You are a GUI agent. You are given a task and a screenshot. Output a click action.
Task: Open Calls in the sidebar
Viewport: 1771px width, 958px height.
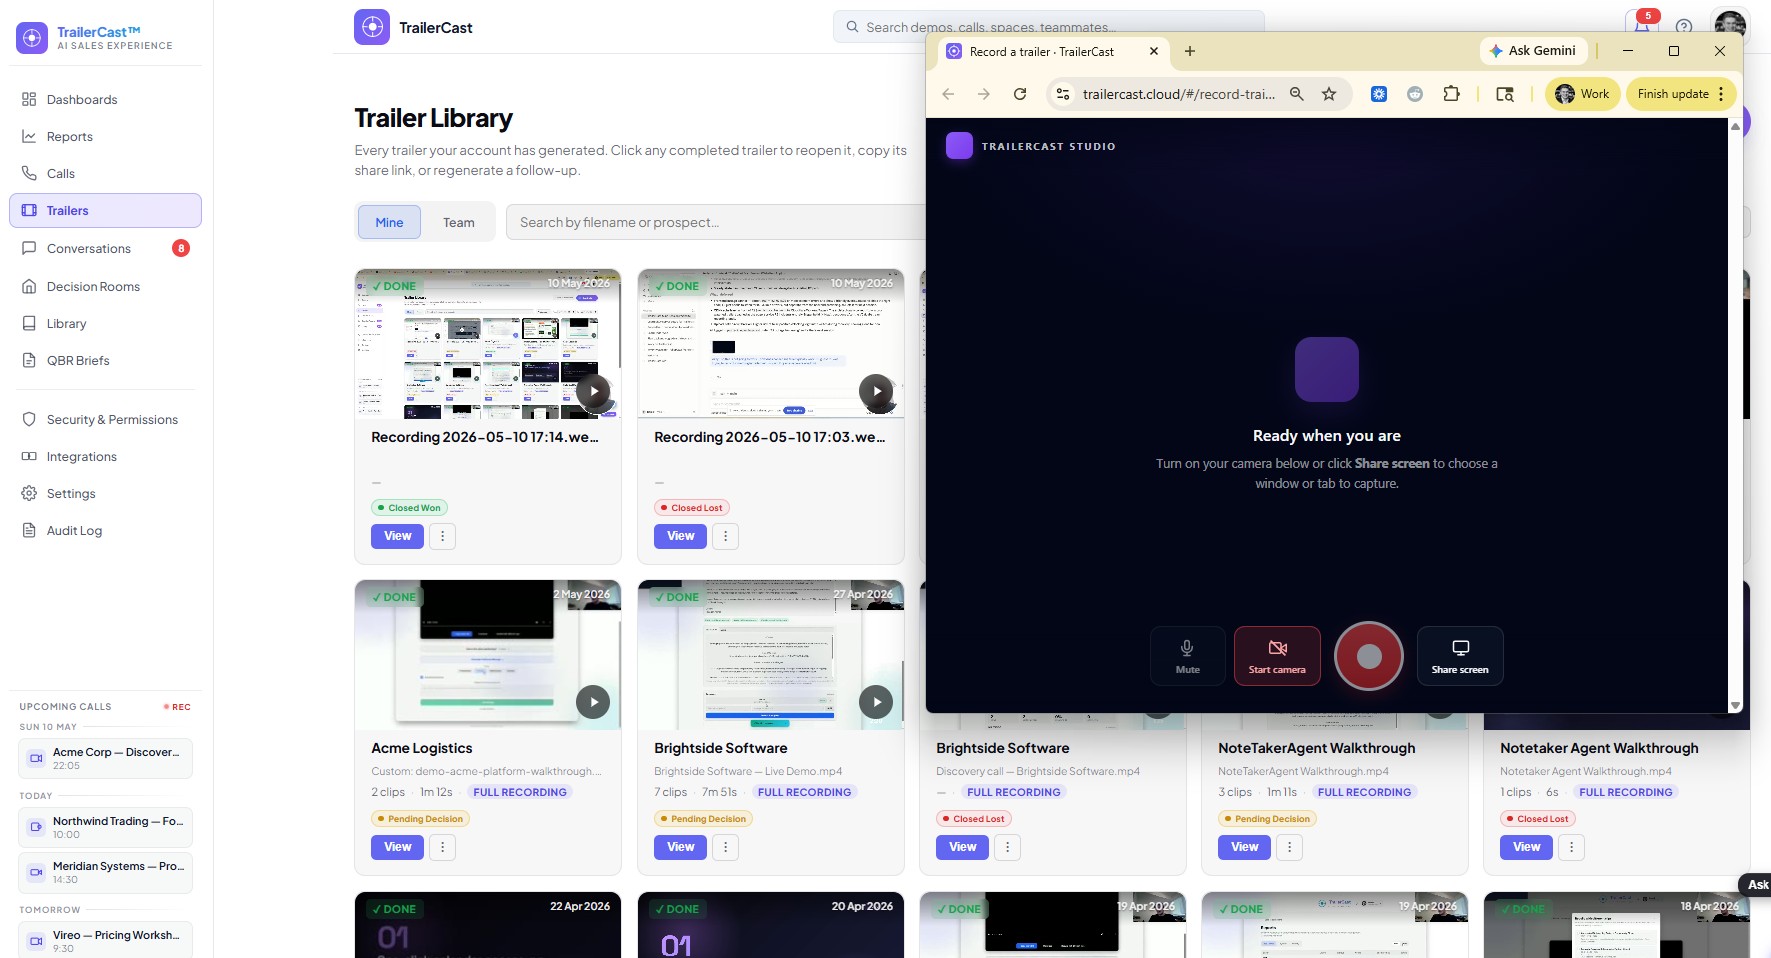tap(105, 173)
